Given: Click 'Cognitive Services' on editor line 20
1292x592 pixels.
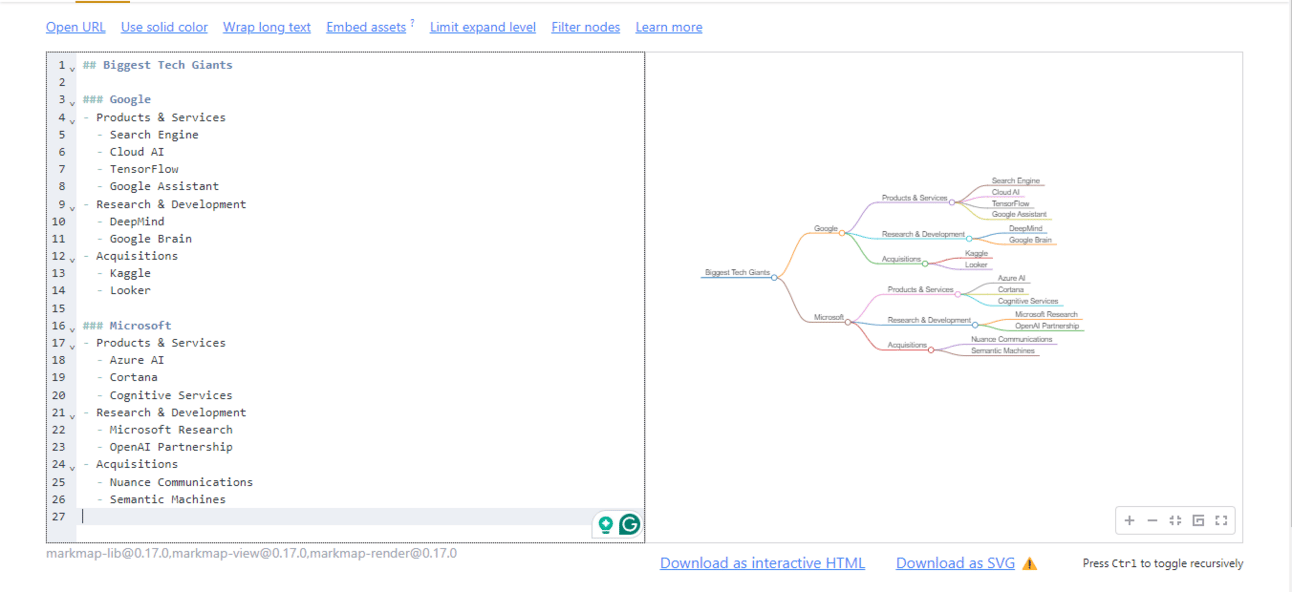Looking at the screenshot, I should pyautogui.click(x=171, y=395).
